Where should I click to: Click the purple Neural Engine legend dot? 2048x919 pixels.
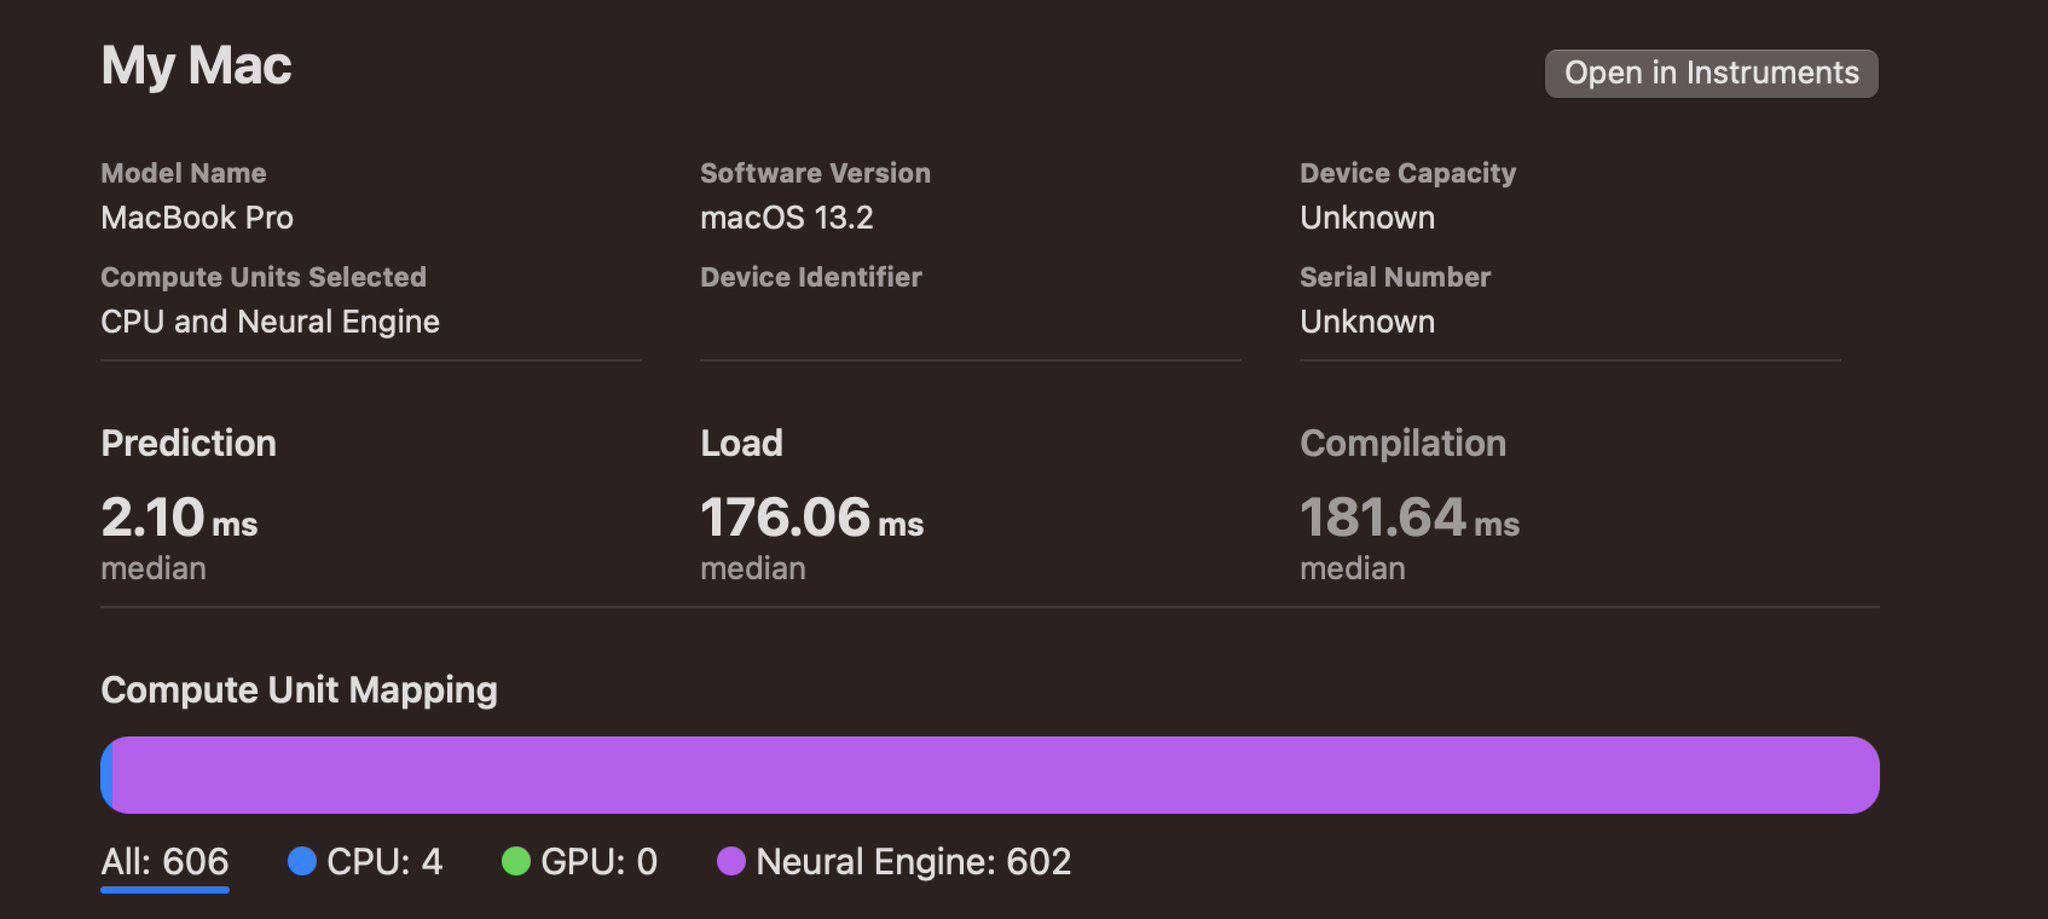731,861
